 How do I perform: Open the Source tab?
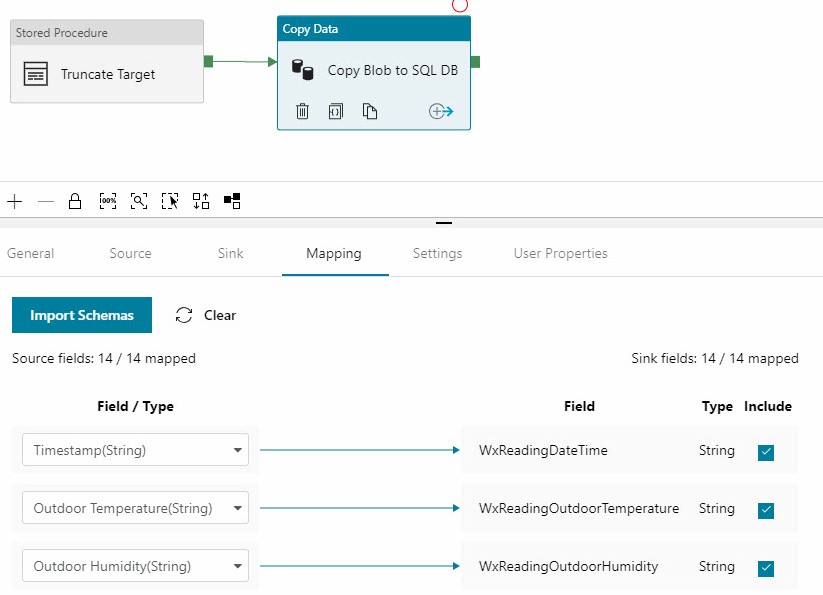click(x=130, y=253)
